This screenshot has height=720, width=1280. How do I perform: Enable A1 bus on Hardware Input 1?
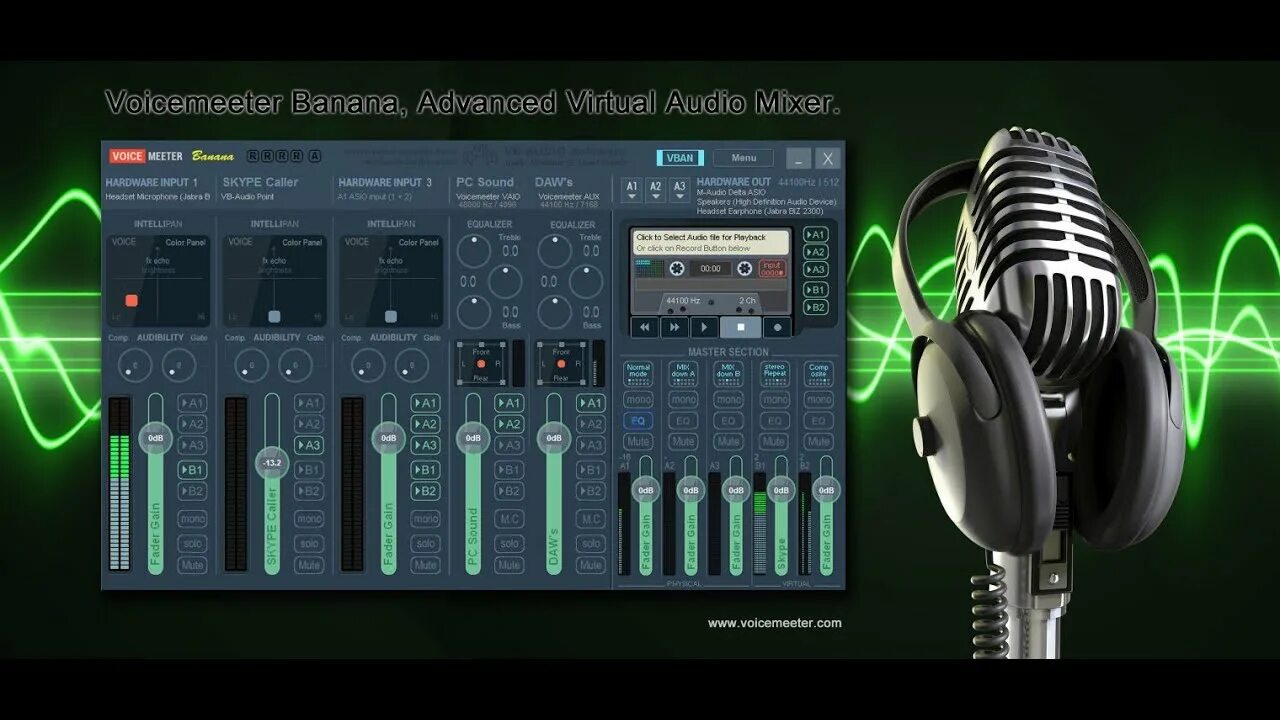tap(192, 403)
